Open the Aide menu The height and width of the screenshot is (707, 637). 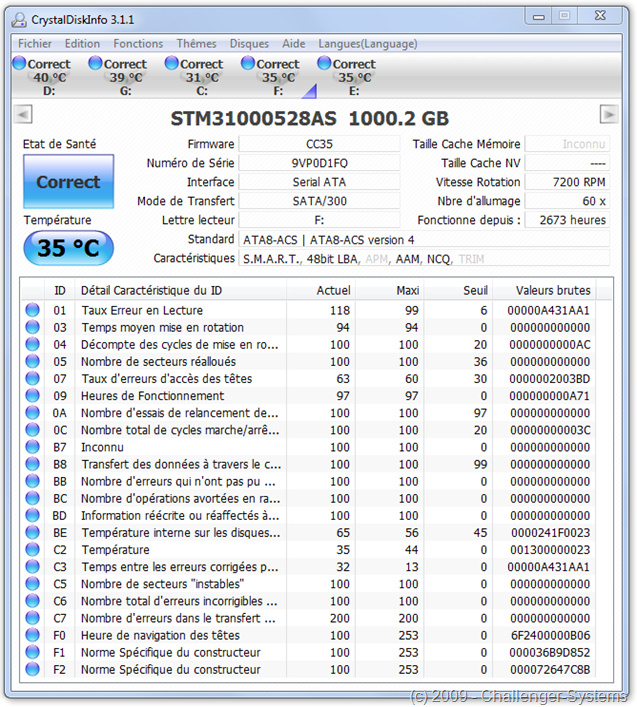(293, 44)
